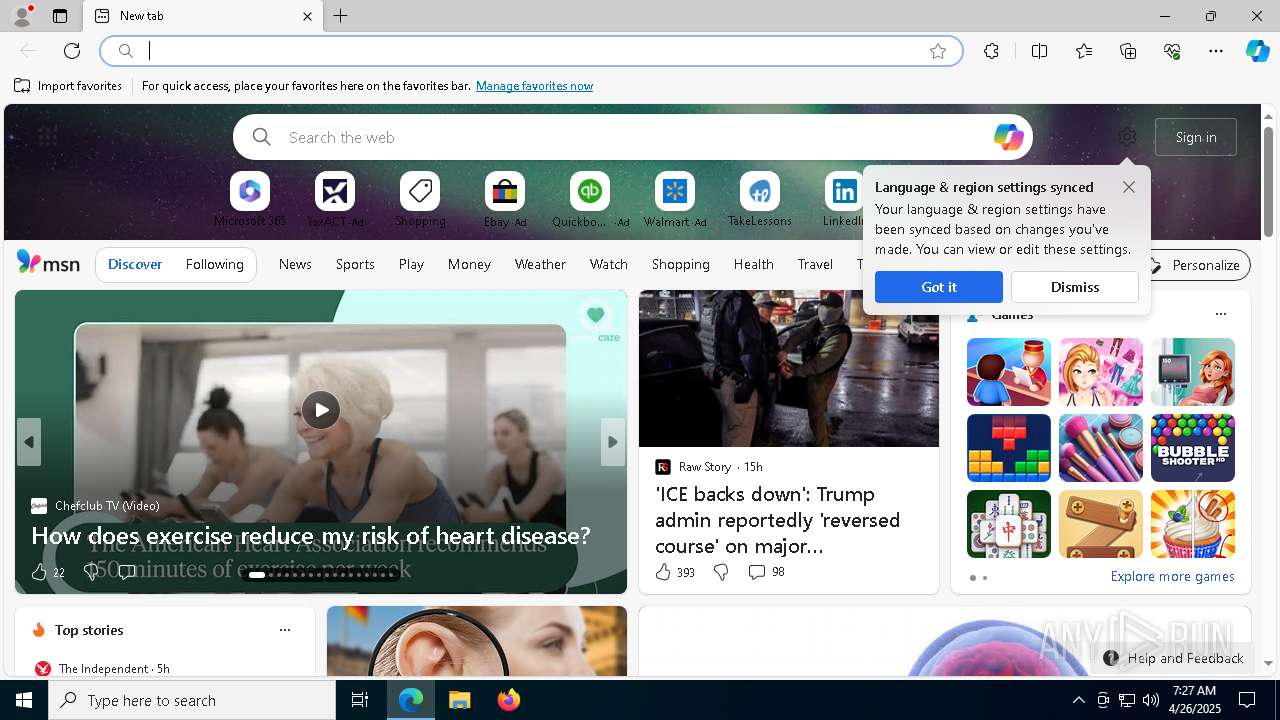Dislike the Raw Story article
1280x720 pixels.
coord(721,572)
